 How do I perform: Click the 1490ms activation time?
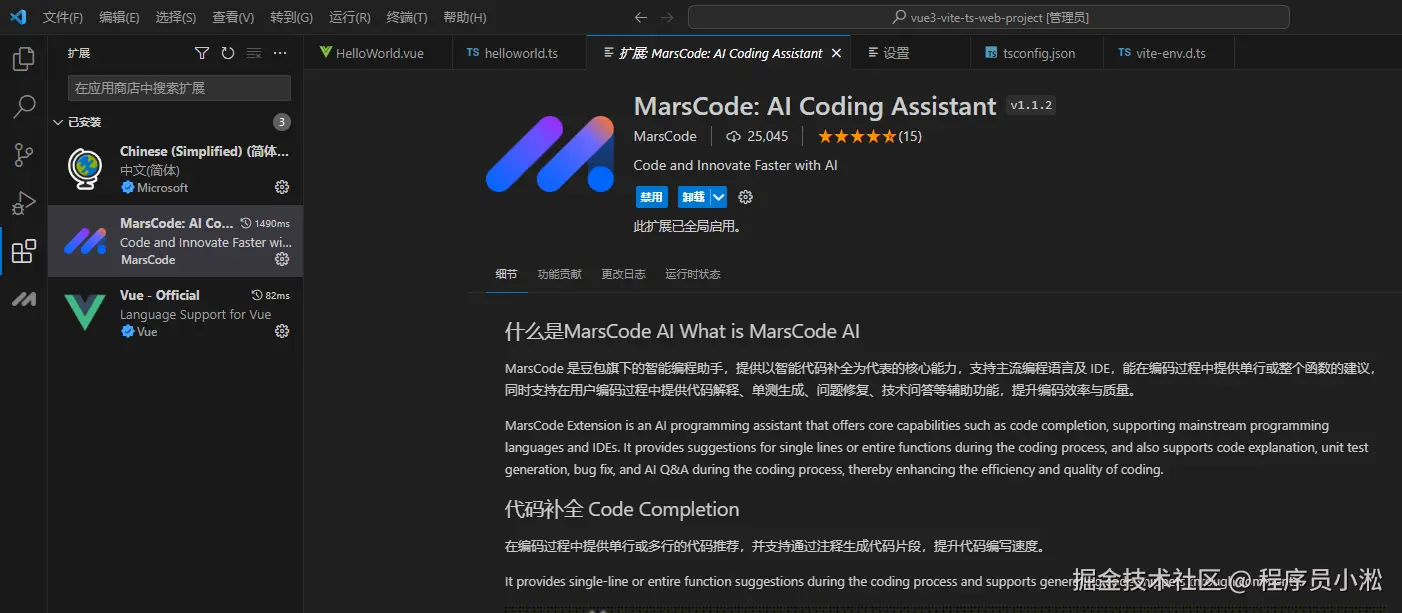tap(265, 224)
